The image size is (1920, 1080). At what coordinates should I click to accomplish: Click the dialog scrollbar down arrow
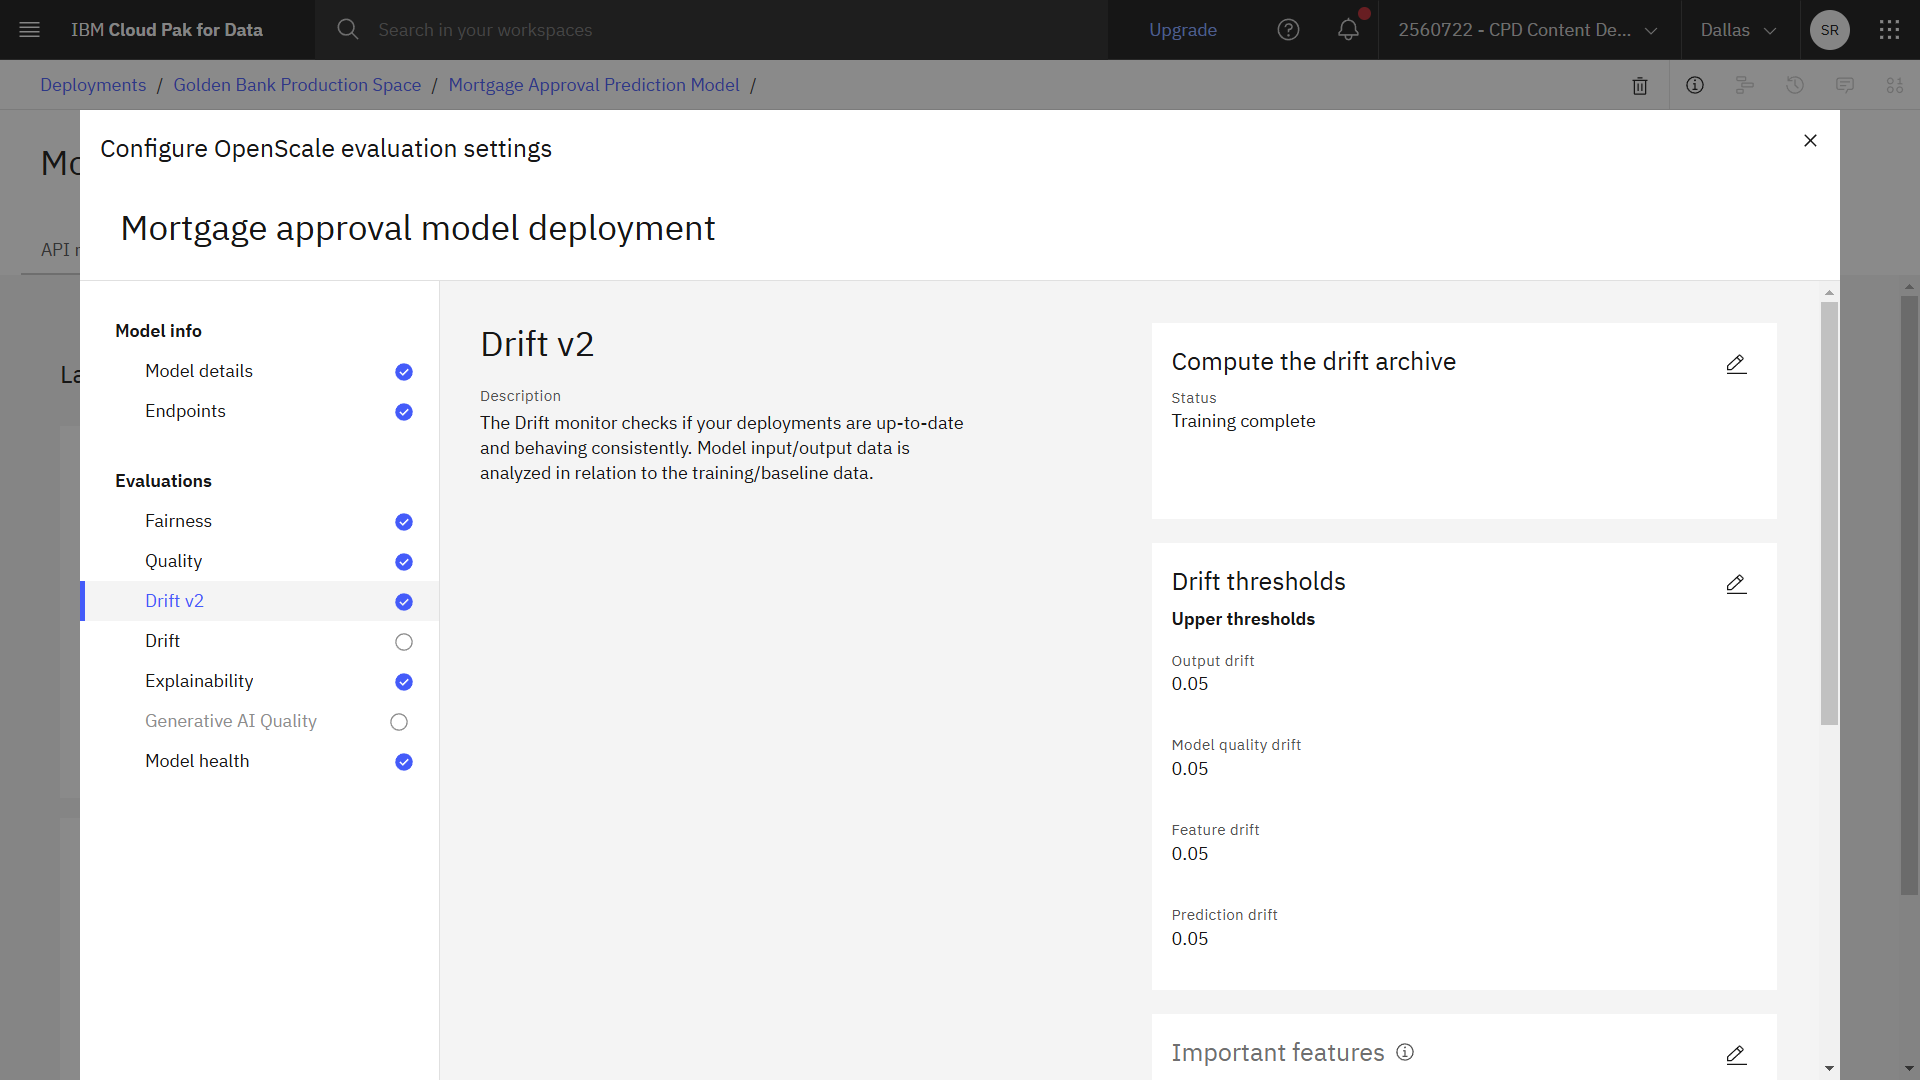[x=1829, y=1068]
